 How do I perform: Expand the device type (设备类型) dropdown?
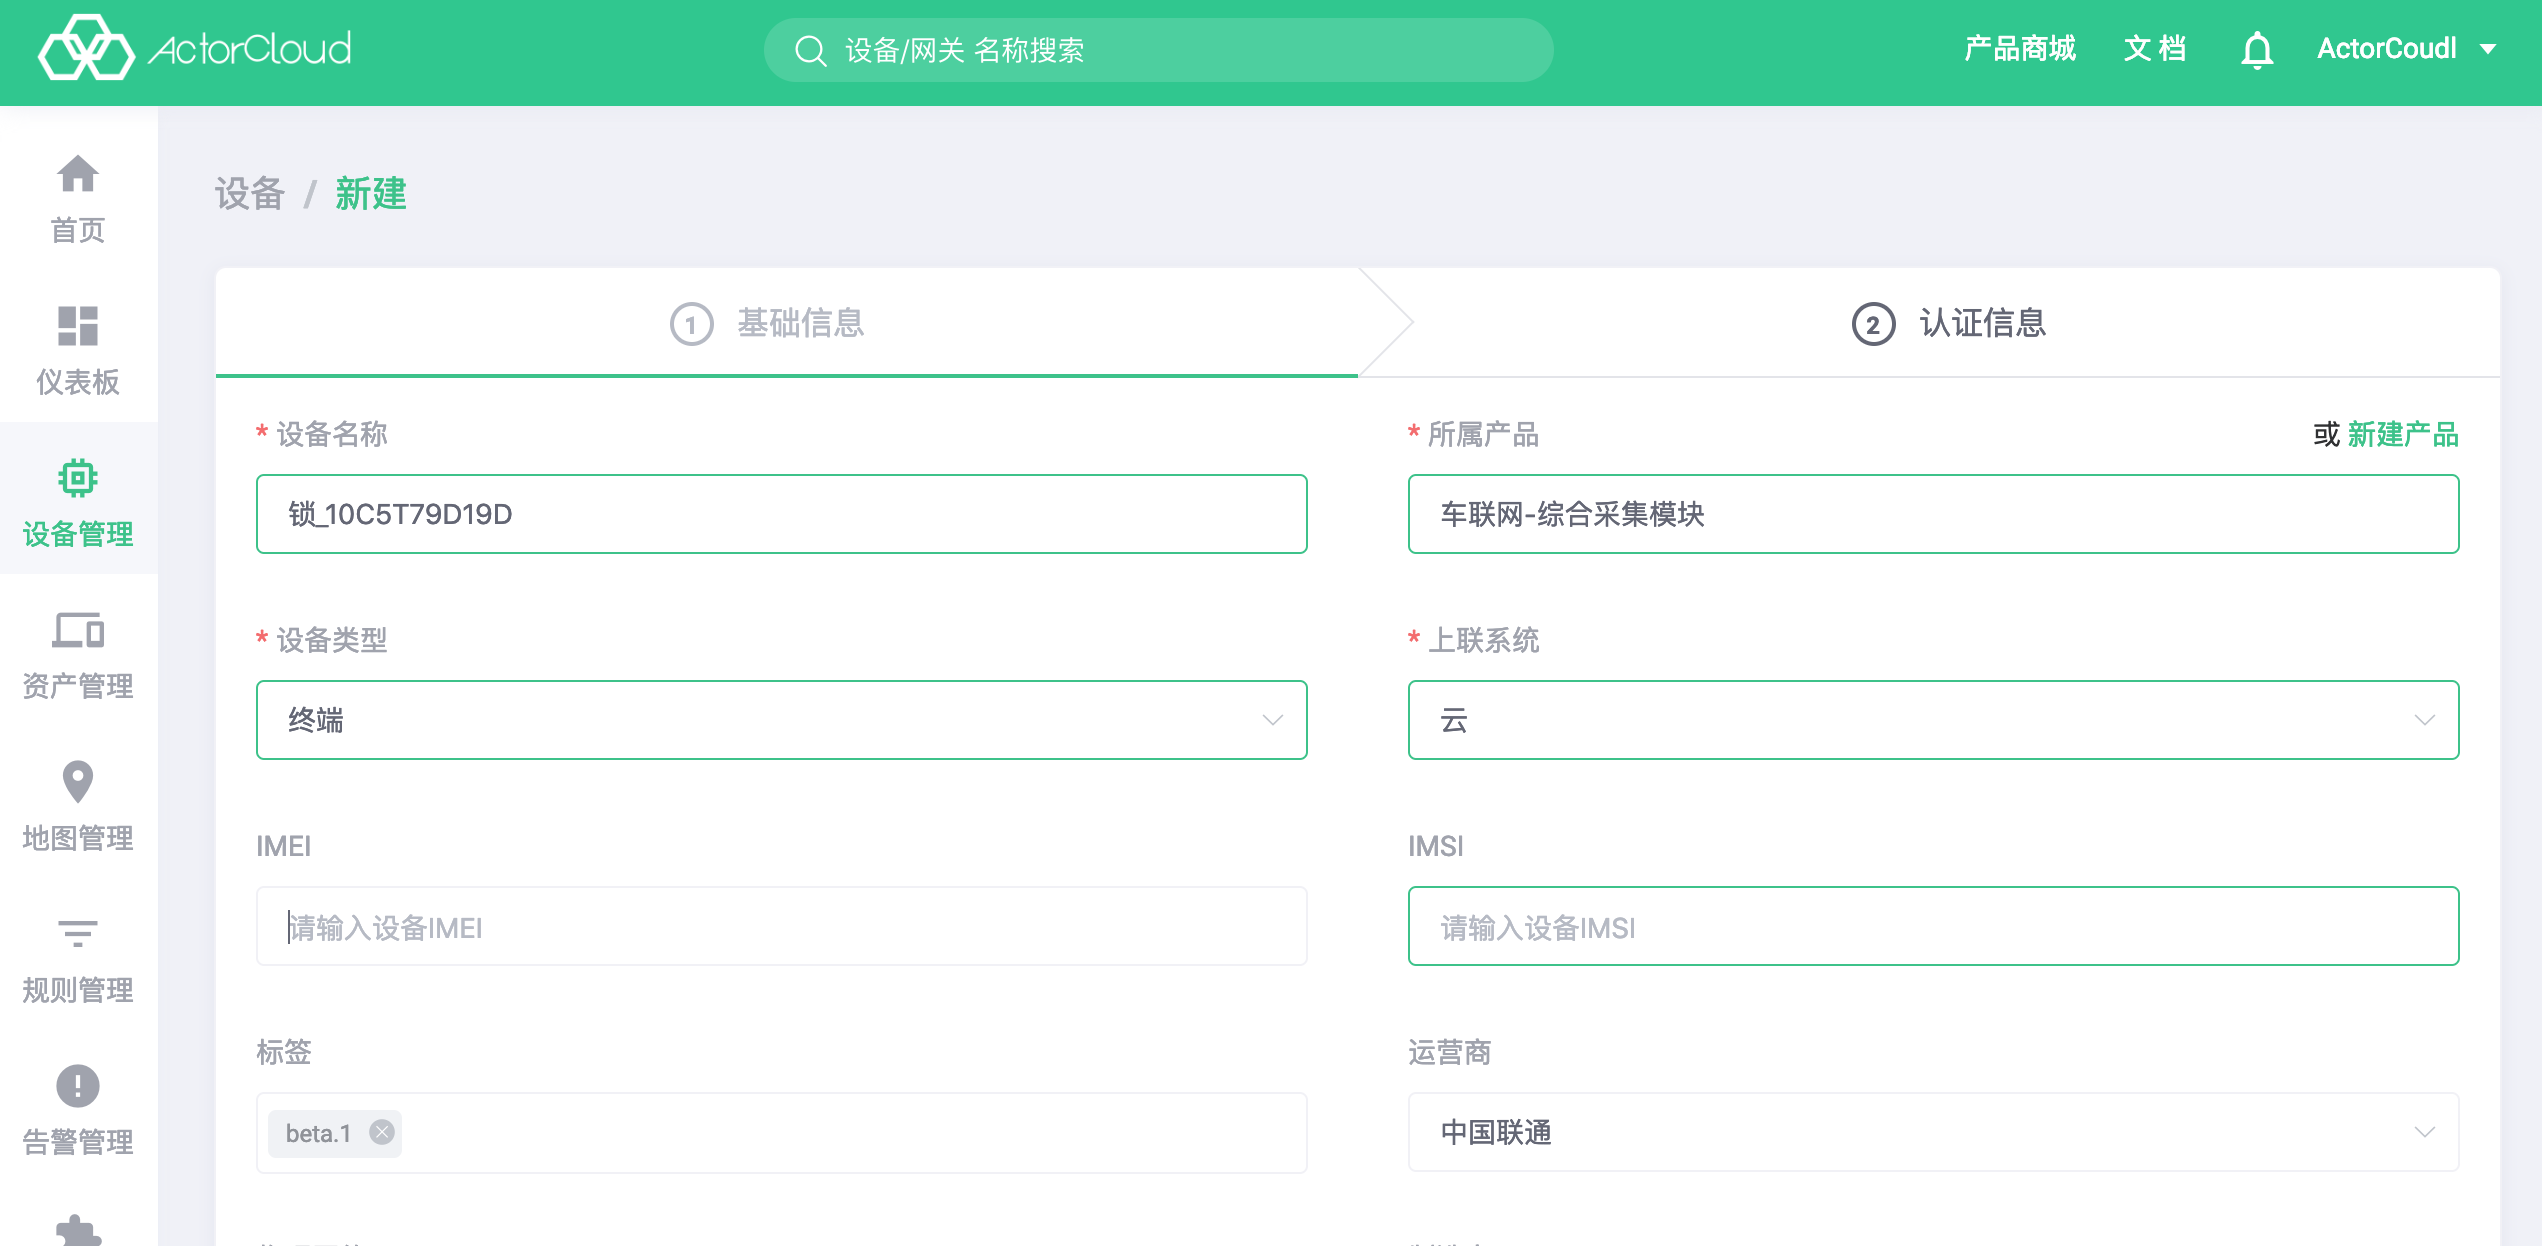coord(1272,720)
